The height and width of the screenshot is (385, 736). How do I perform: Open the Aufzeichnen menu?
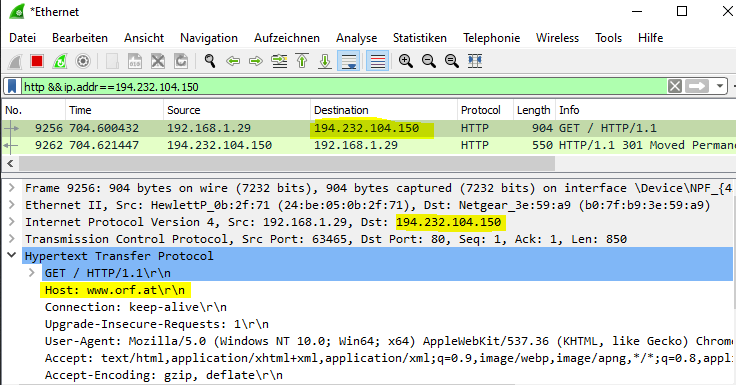[x=287, y=38]
